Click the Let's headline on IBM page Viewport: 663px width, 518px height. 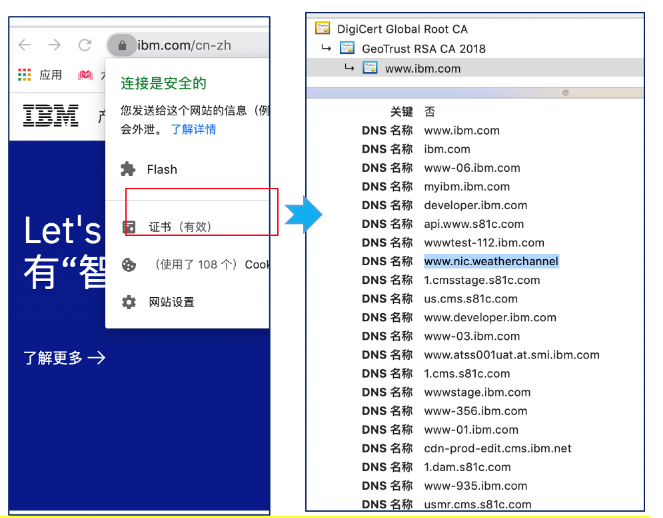click(63, 230)
